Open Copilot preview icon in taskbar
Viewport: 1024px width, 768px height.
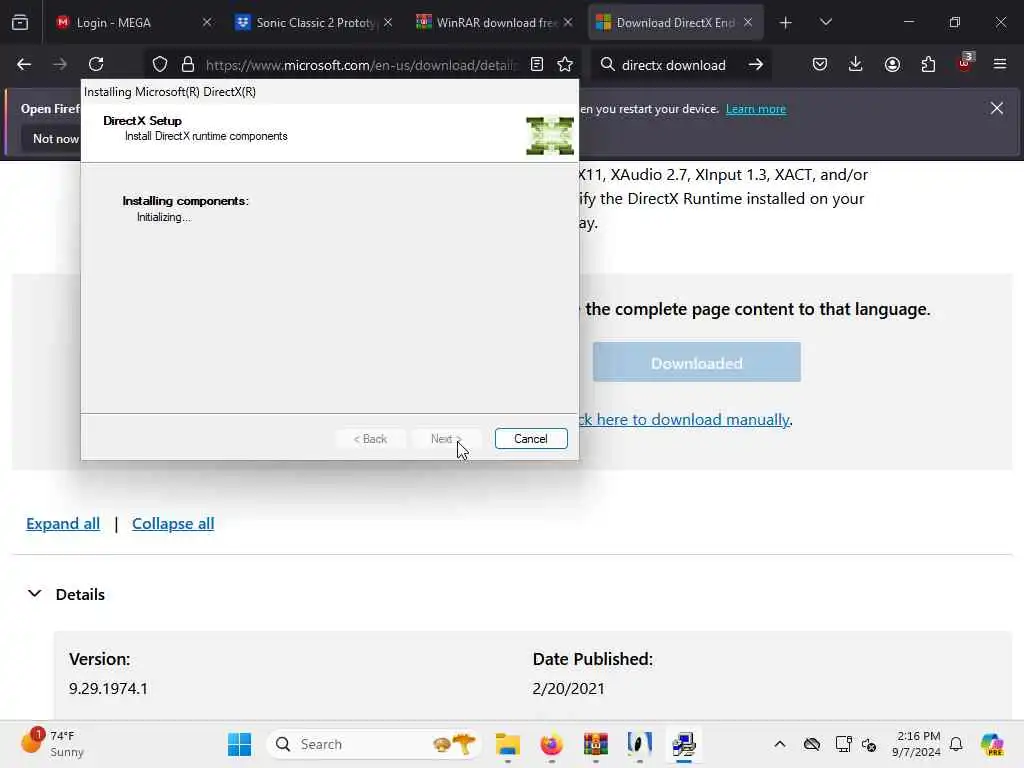pyautogui.click(x=991, y=744)
